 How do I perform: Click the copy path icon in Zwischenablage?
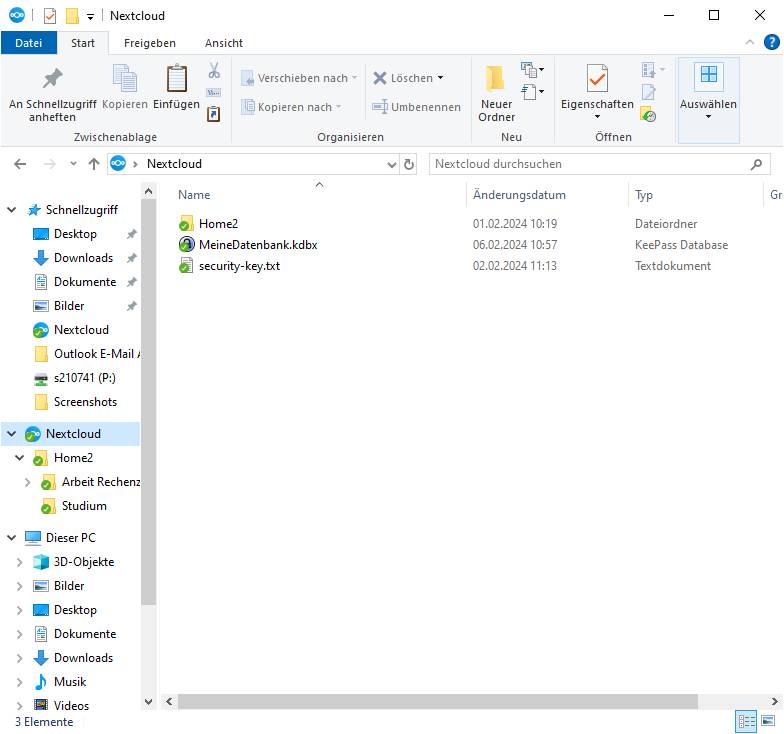pyautogui.click(x=214, y=92)
